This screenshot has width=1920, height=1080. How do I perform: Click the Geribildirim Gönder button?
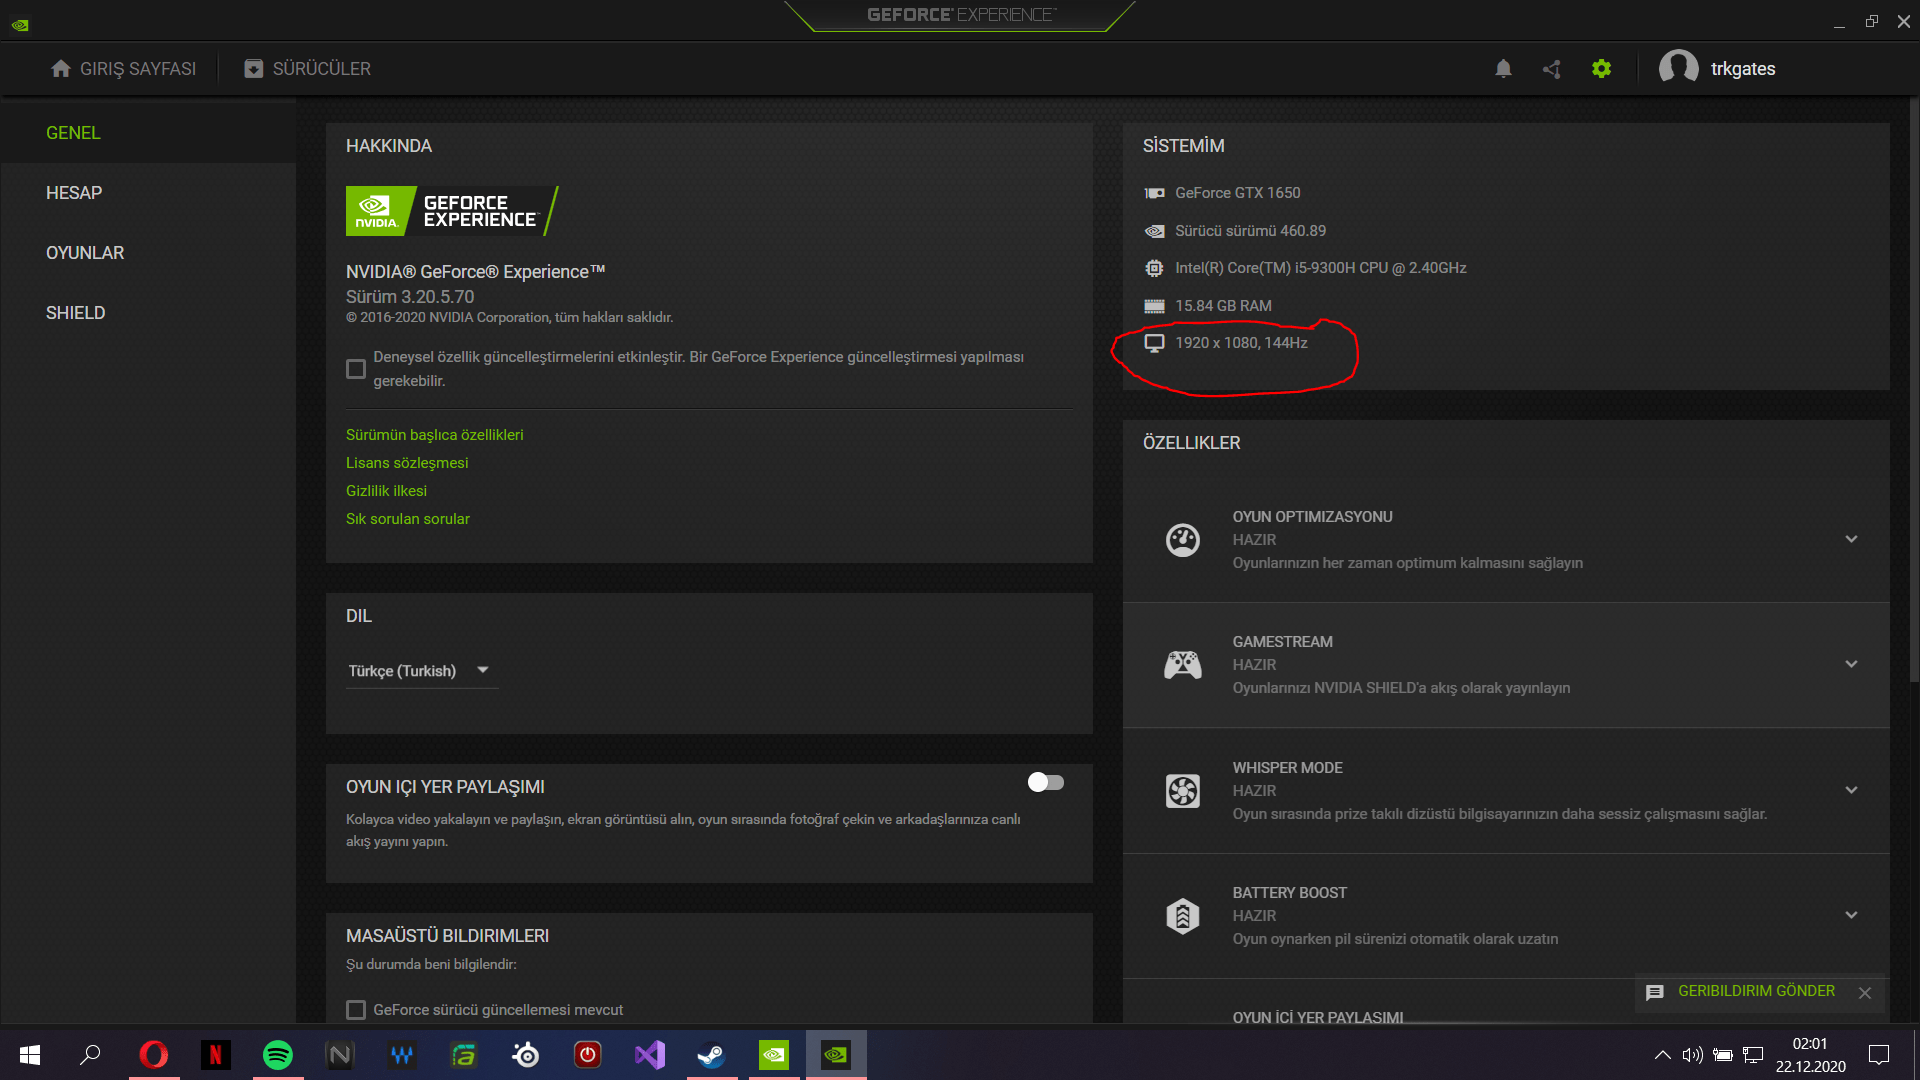tap(1755, 991)
